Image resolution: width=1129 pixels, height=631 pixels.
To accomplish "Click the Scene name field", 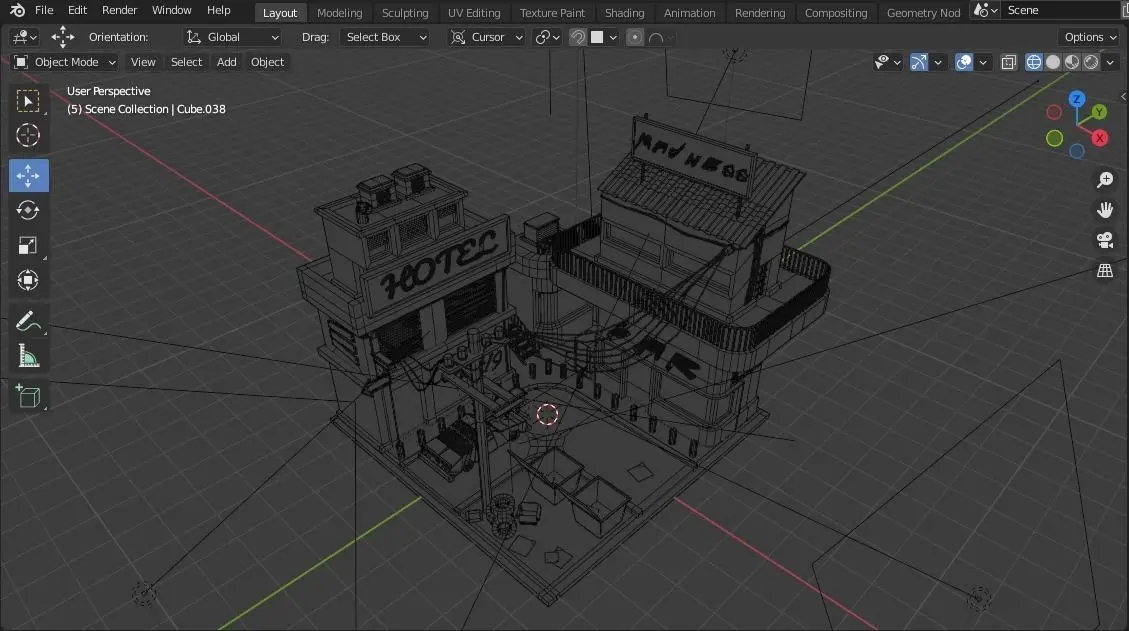I will pyautogui.click(x=1062, y=10).
